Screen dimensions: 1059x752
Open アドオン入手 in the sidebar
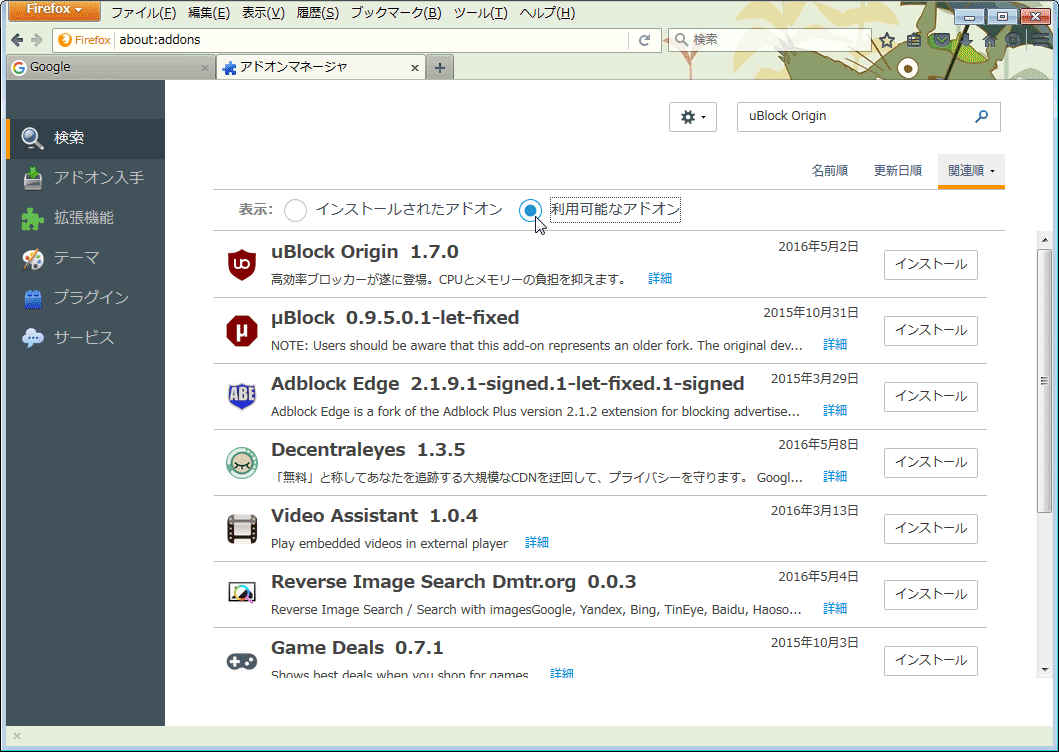coord(85,178)
